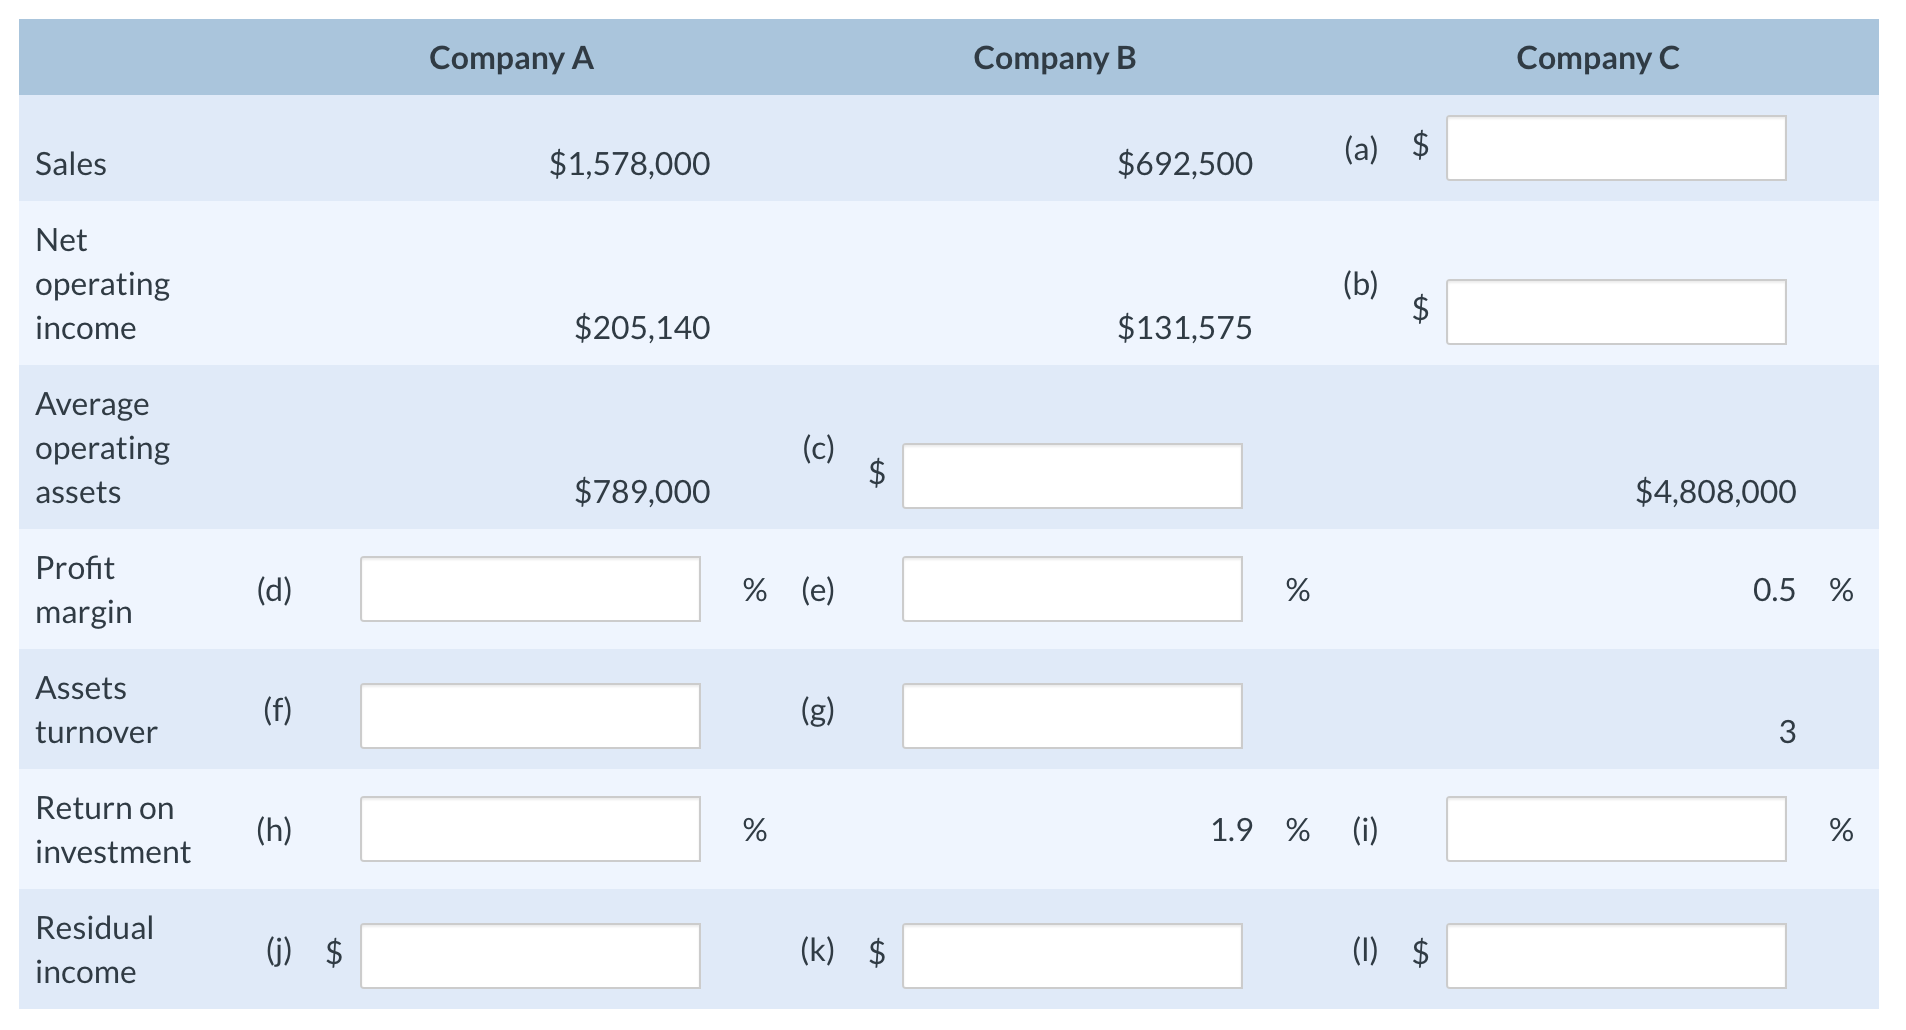Click input field (h) for Company A Return on investment

[529, 828]
